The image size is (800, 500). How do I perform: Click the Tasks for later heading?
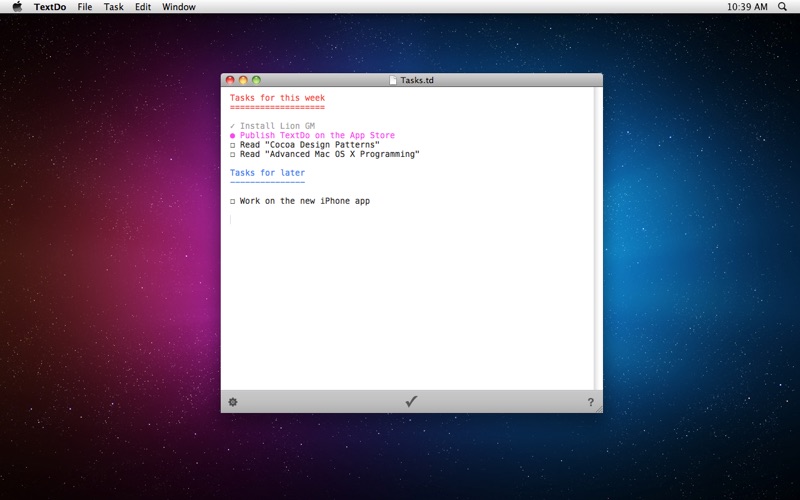(x=267, y=173)
